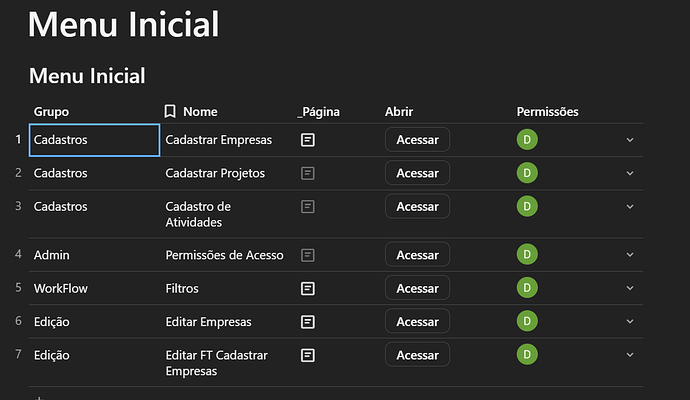Screen dimensions: 690x400
Task: Click Acessar button for Cadastrar Projetos
Action: (417, 173)
